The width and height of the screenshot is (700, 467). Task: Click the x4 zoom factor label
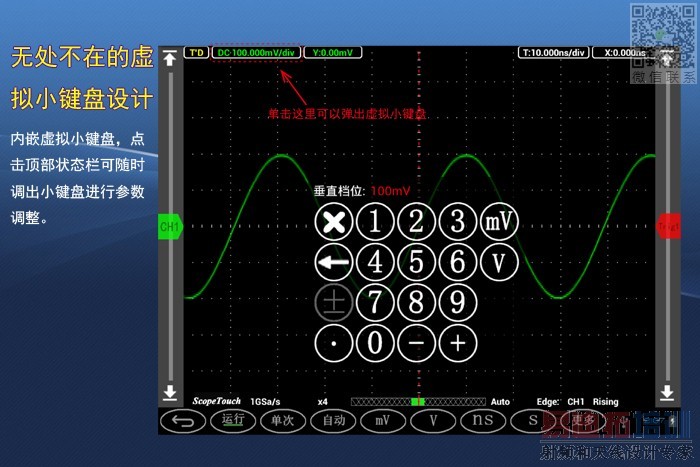click(x=322, y=402)
